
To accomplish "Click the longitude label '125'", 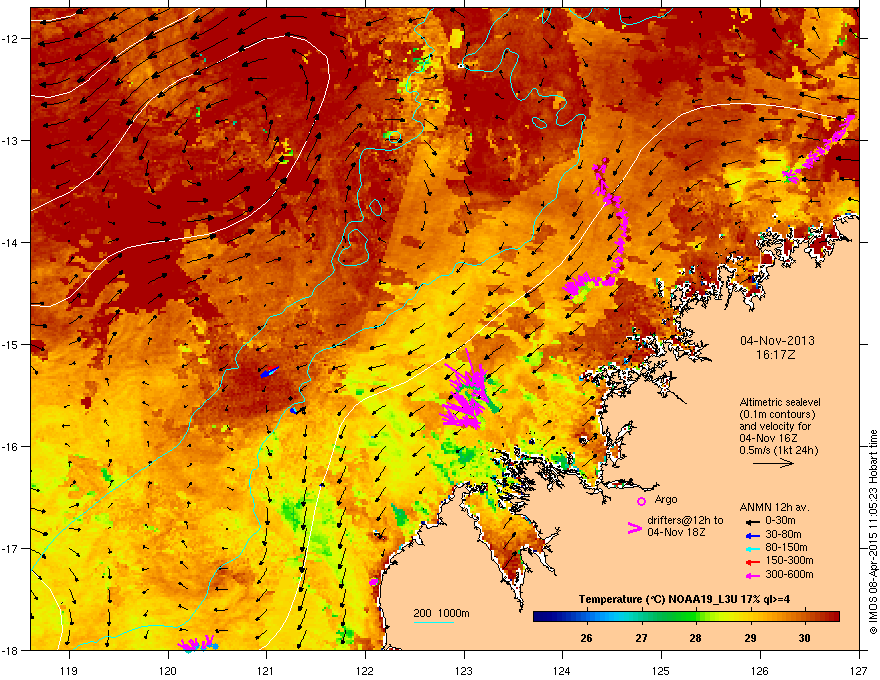I will [661, 670].
